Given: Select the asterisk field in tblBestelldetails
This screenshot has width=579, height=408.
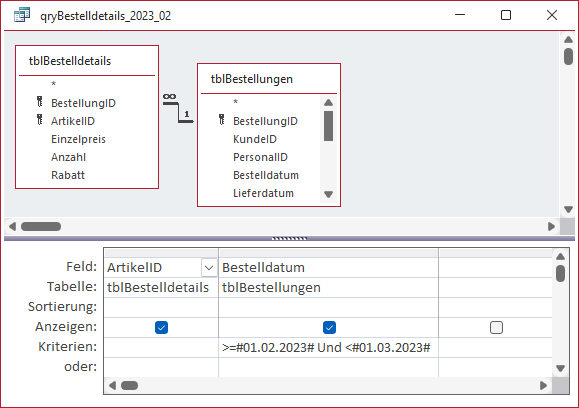Looking at the screenshot, I should [x=54, y=84].
